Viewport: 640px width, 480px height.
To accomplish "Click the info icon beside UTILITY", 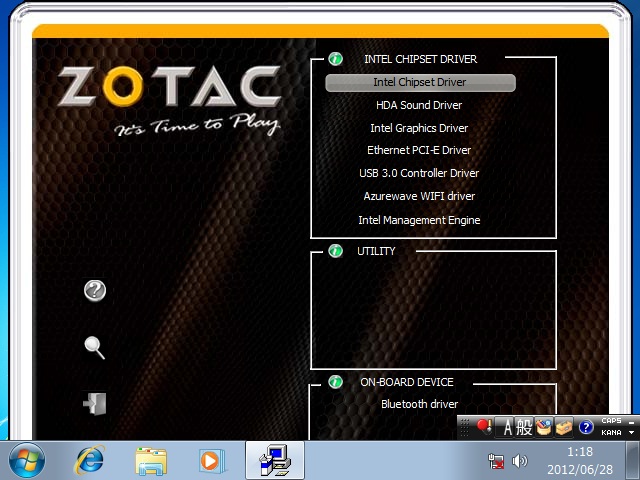I will pos(336,251).
